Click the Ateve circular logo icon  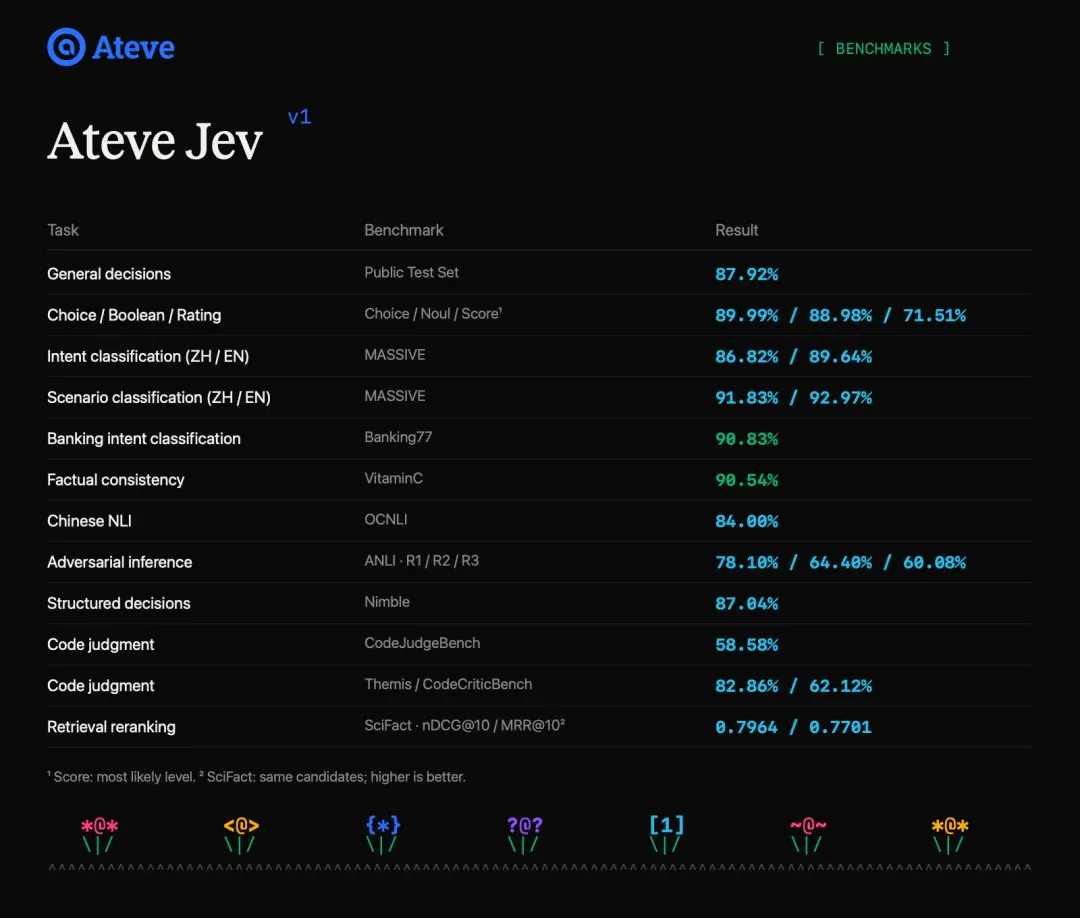pos(66,47)
